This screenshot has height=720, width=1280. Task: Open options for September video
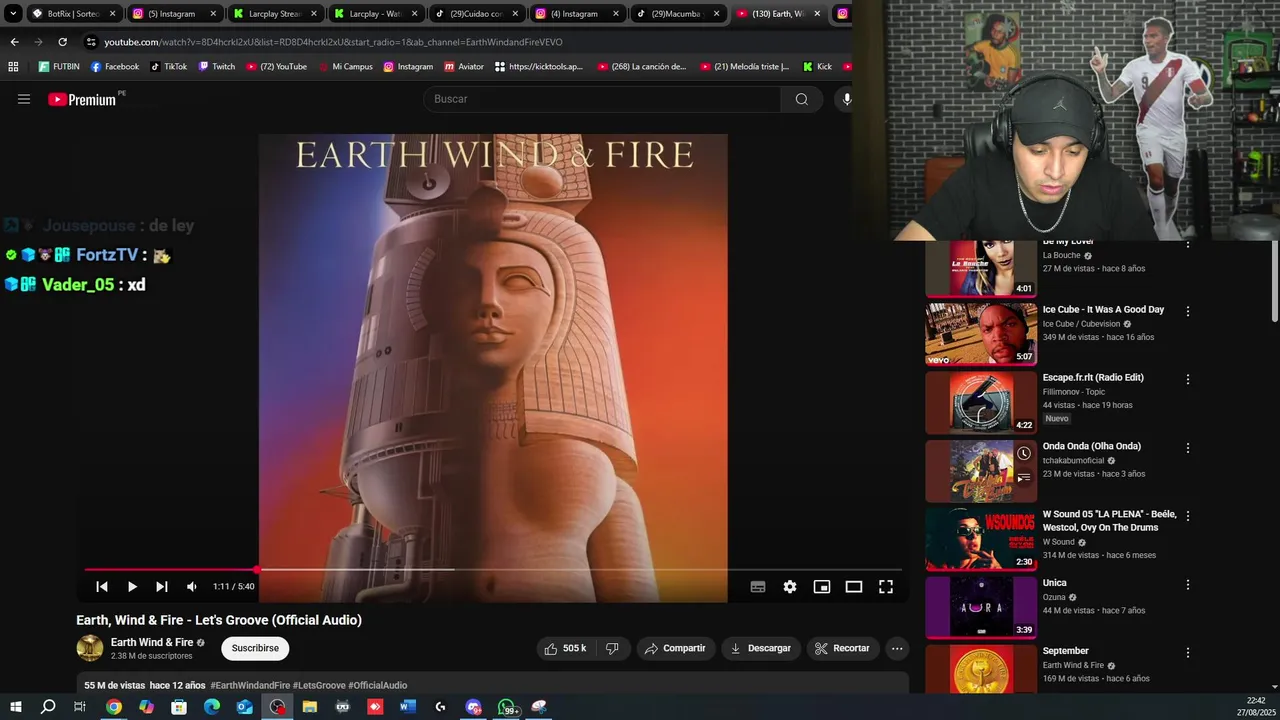click(1188, 652)
